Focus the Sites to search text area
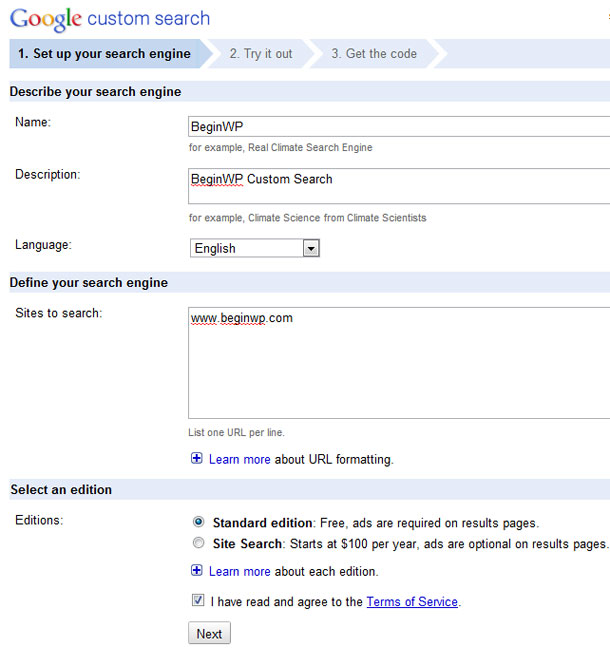Image resolution: width=610 pixels, height=666 pixels. click(x=399, y=363)
